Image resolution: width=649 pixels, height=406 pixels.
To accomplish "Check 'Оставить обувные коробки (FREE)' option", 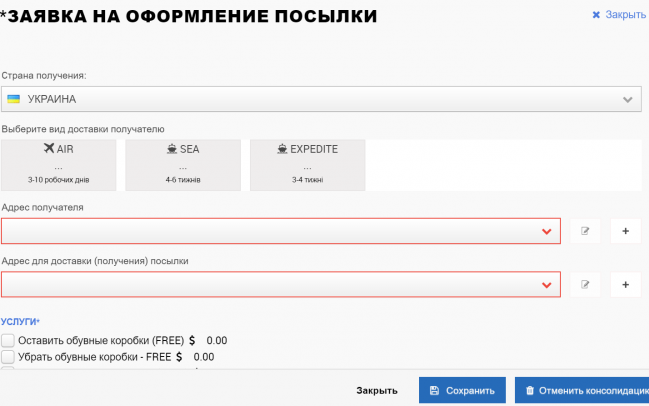I will click(8, 340).
